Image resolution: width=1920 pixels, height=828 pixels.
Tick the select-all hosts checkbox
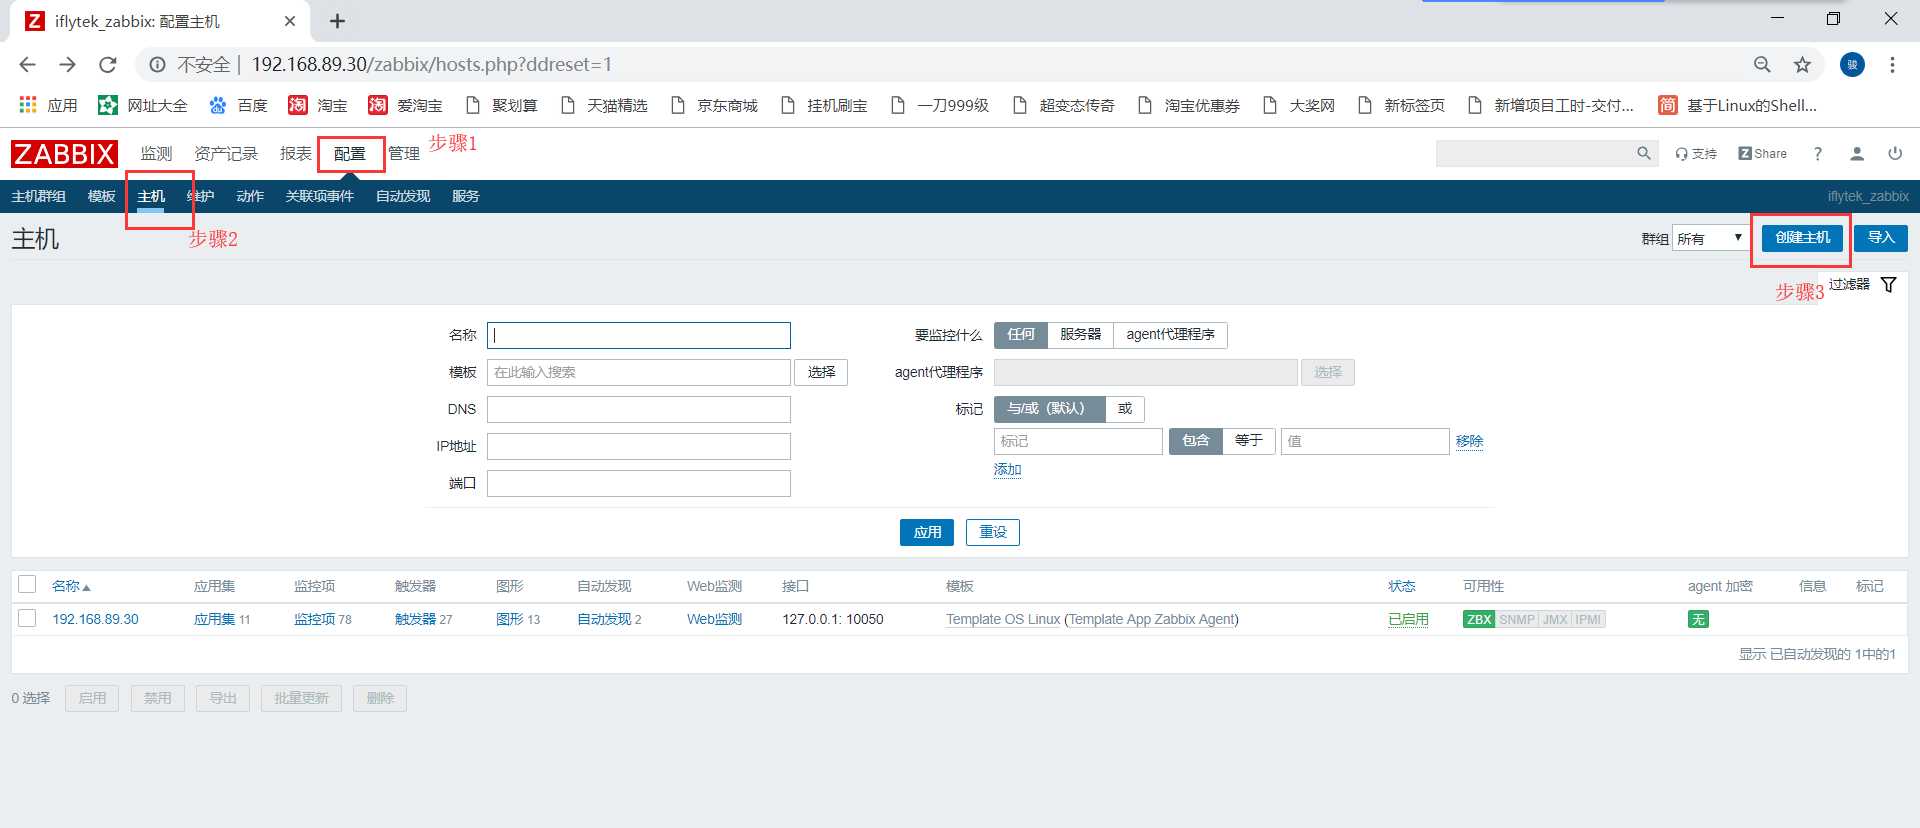click(x=27, y=585)
